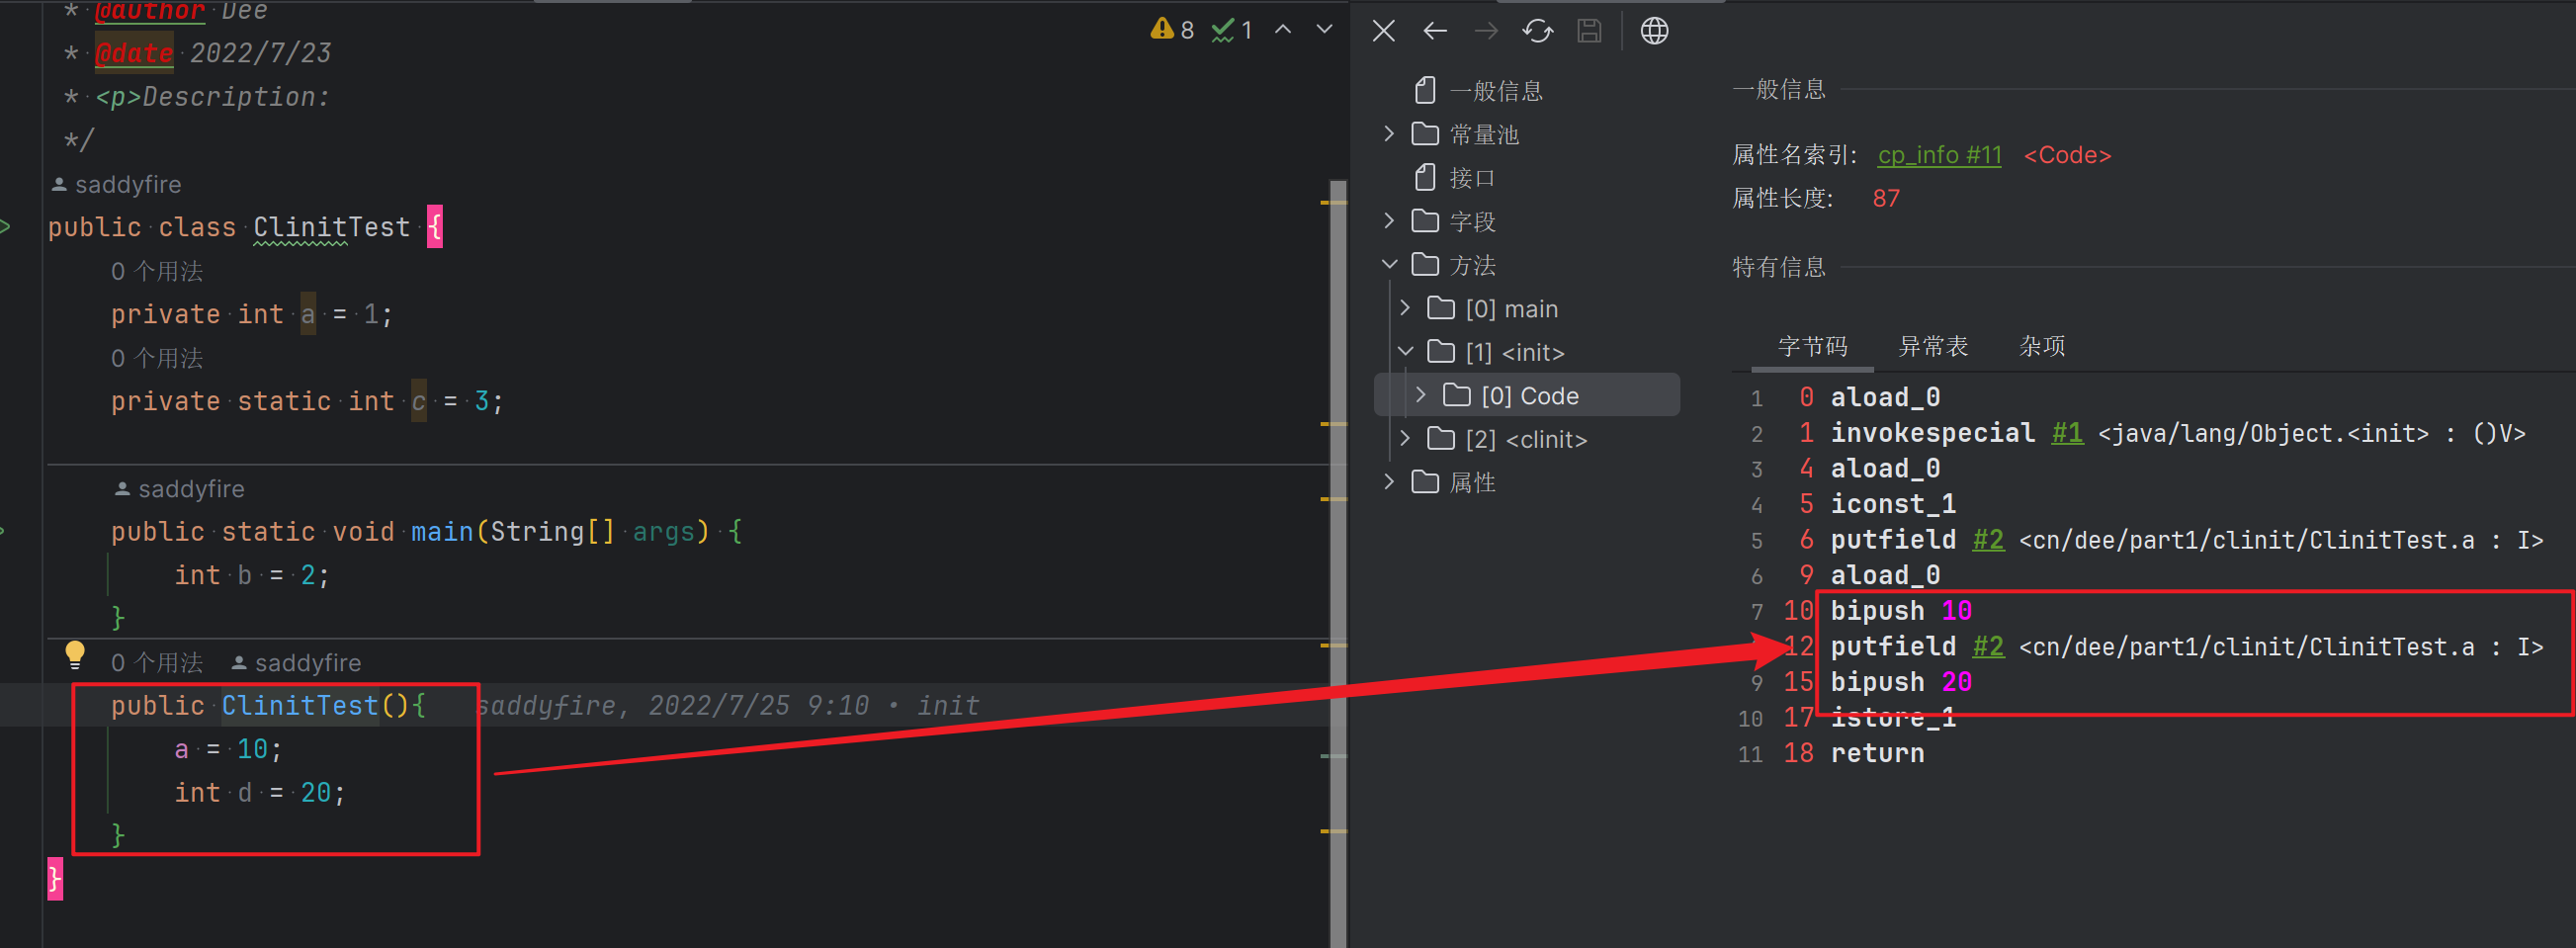Expand the 字段 fields folder
This screenshot has width=2576, height=948.
point(1389,221)
